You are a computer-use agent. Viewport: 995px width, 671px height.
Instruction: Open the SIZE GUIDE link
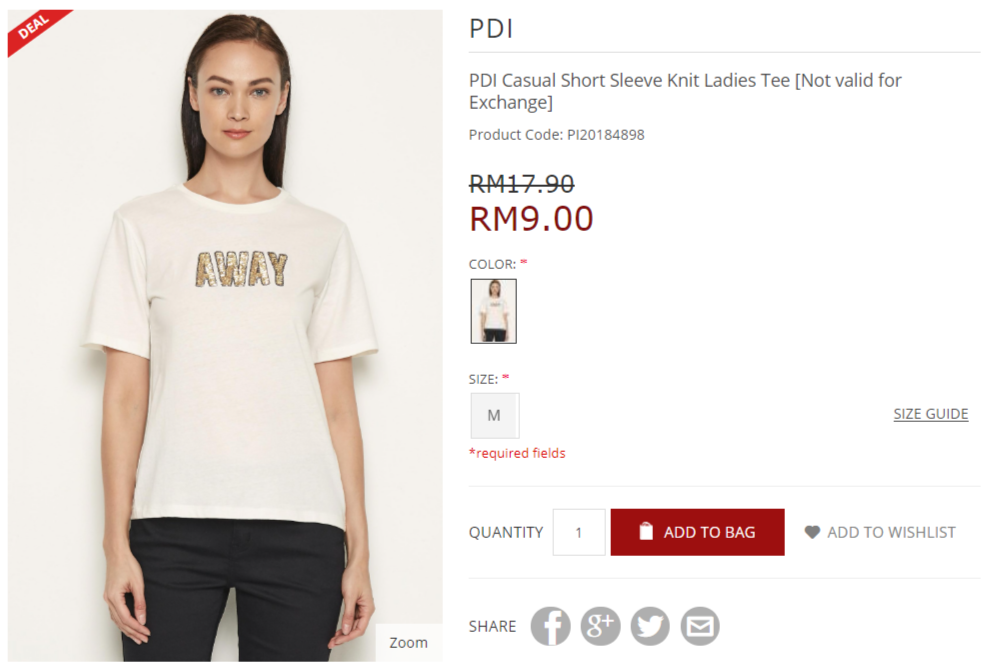click(x=931, y=414)
